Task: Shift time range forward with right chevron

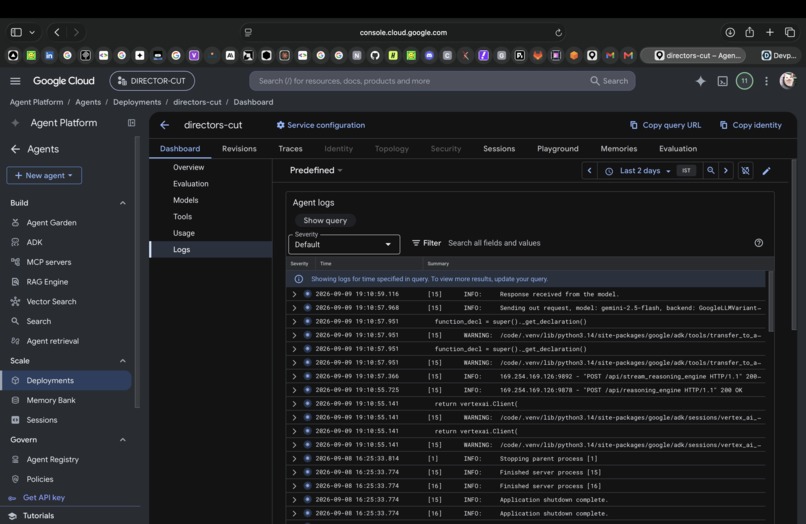Action: (x=726, y=171)
